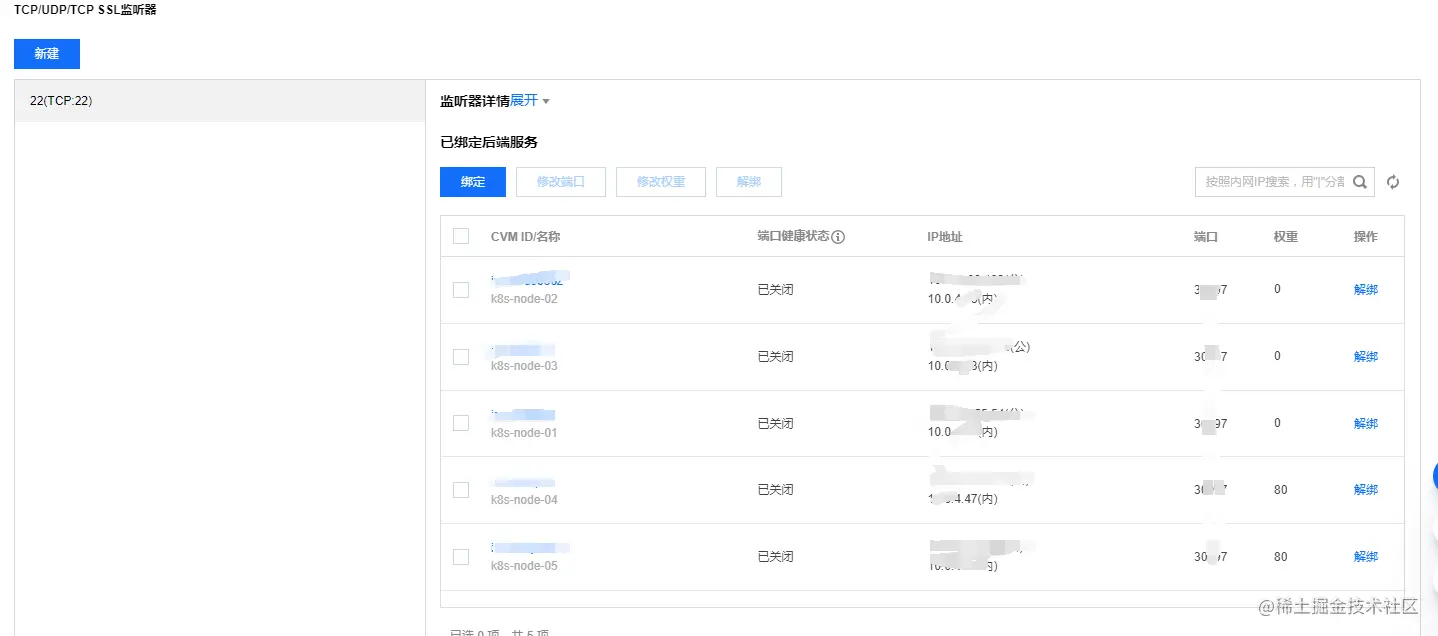
Task: Unbind k8s-node-05 via 解绑 link
Action: point(1366,557)
